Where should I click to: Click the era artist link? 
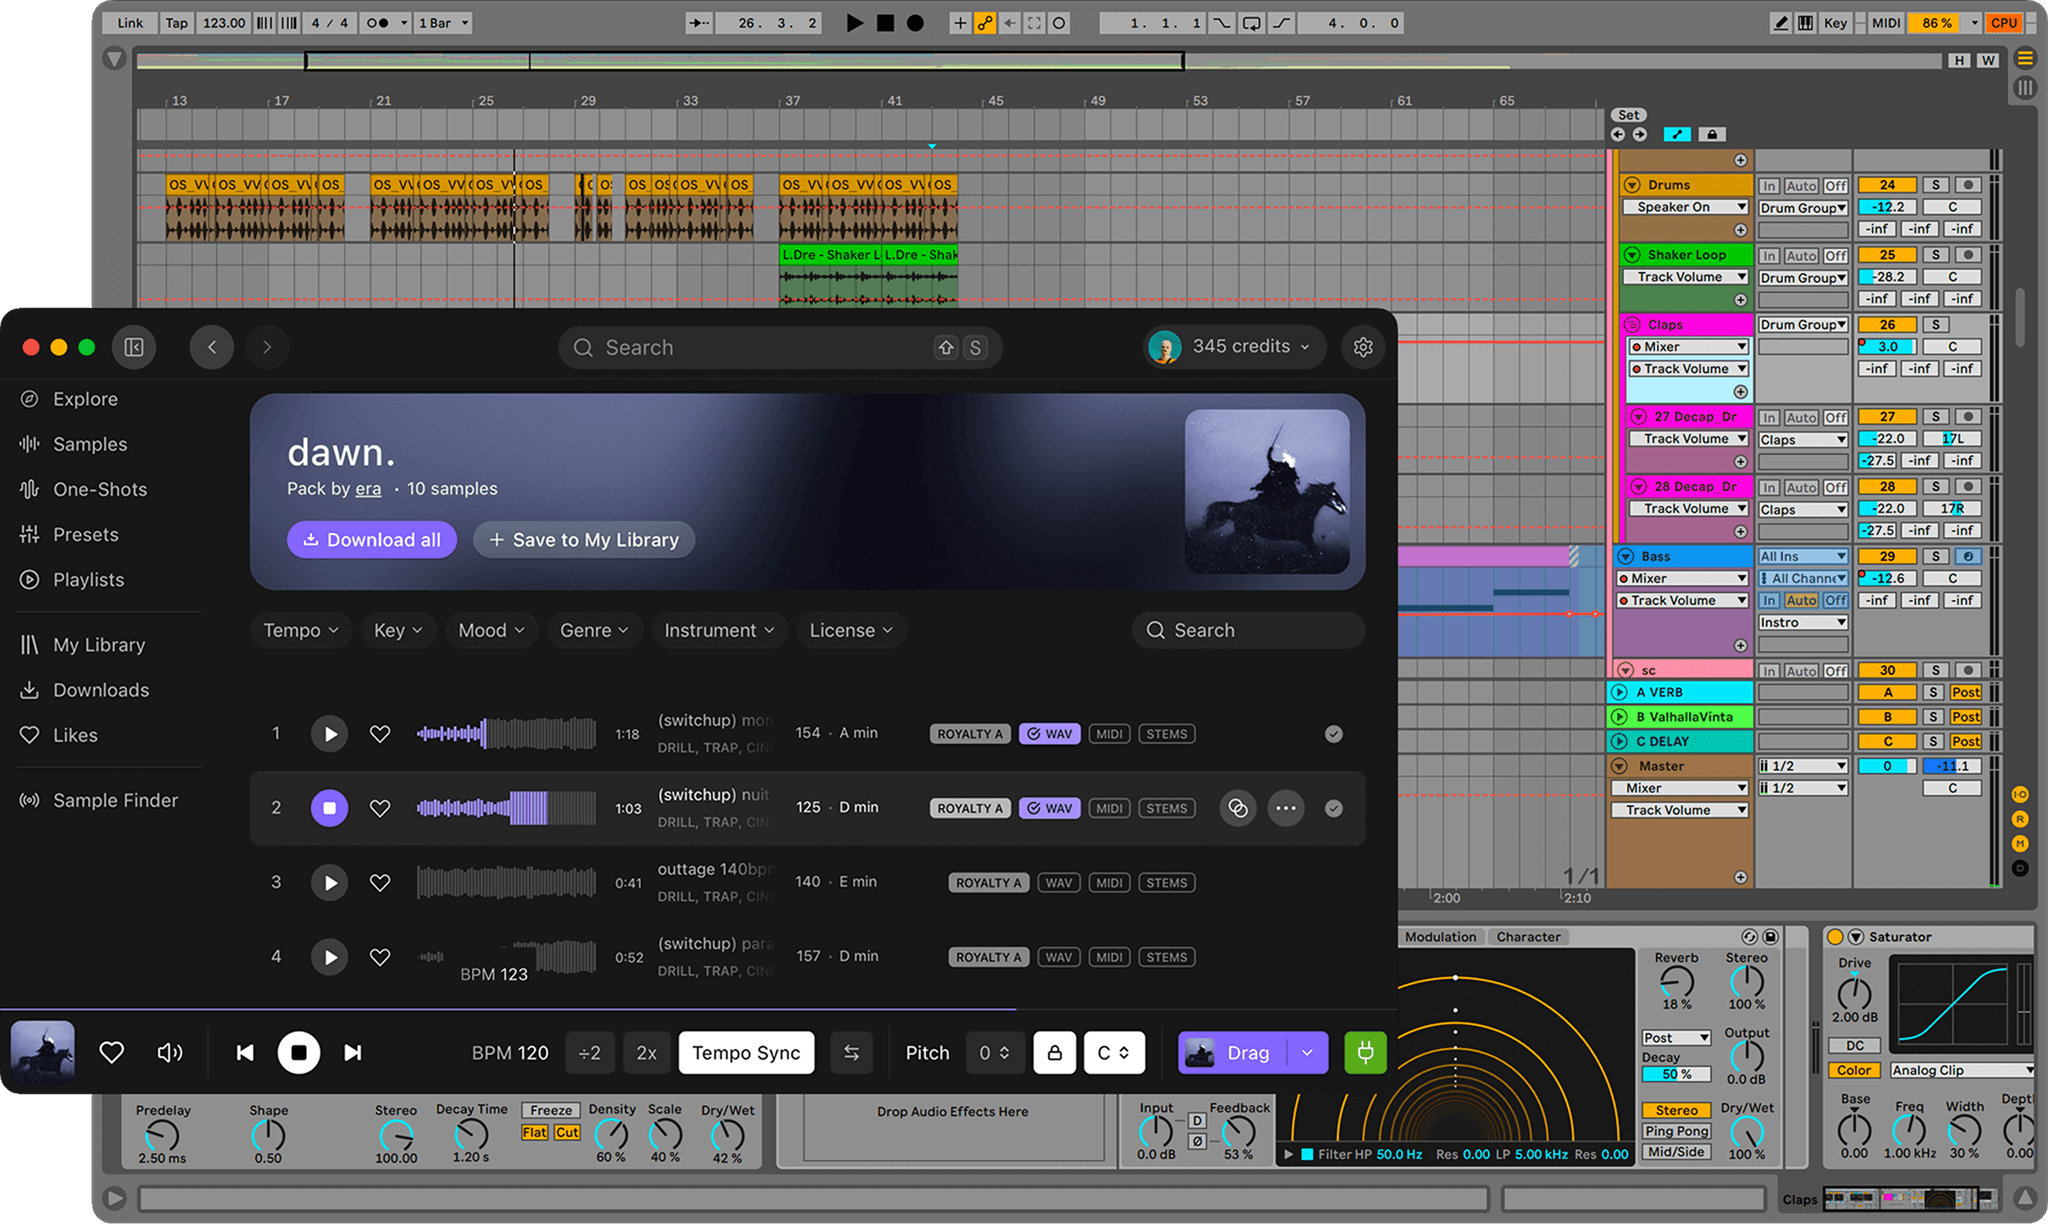click(x=368, y=489)
